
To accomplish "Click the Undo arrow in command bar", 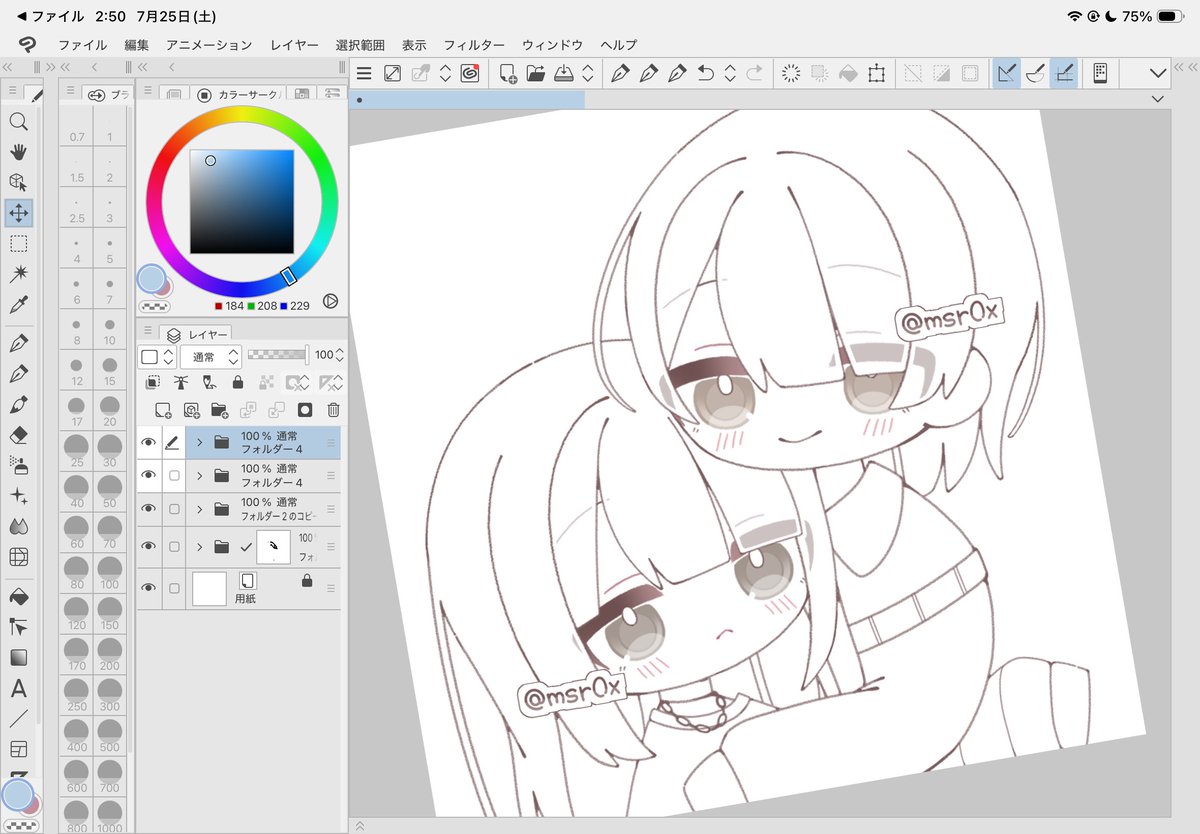I will coord(706,73).
